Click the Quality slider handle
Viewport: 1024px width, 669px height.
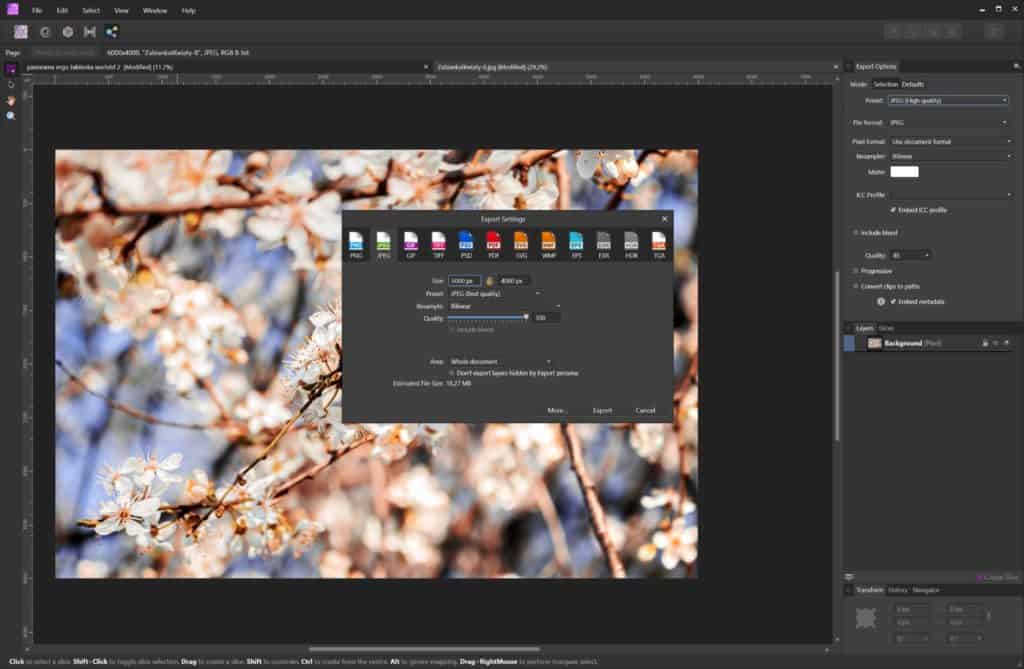(x=527, y=317)
